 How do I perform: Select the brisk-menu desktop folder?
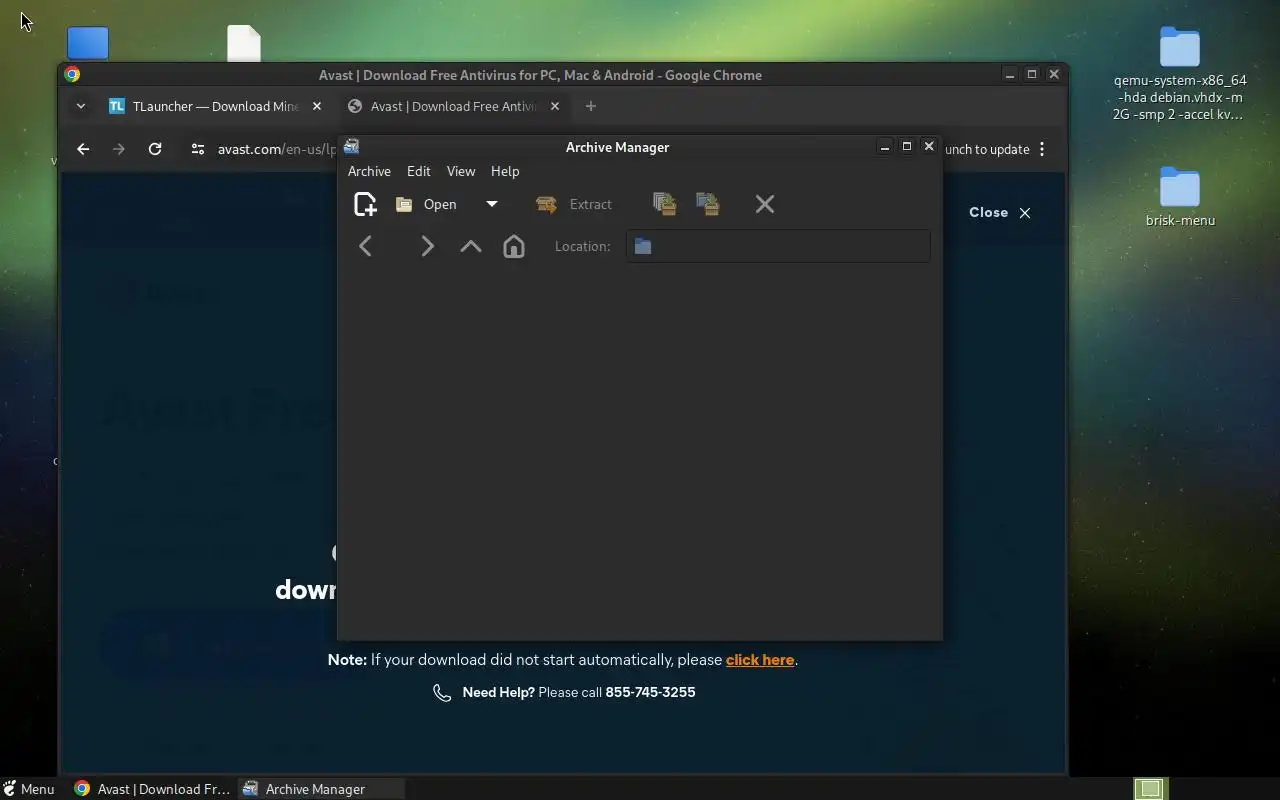(x=1180, y=197)
